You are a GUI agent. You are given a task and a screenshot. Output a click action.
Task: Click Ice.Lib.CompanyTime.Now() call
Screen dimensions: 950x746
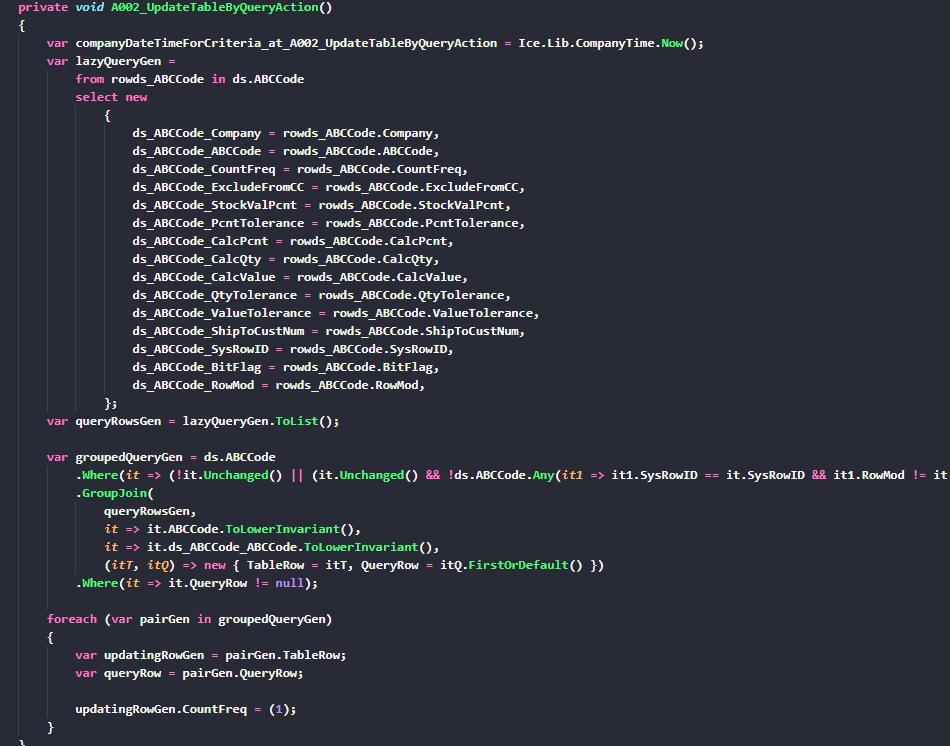[610, 43]
